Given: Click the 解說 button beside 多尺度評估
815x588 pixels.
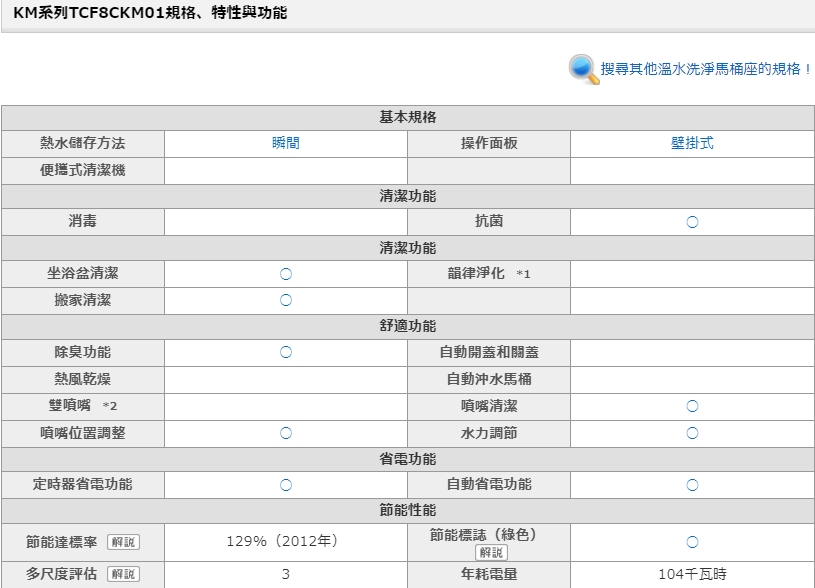Looking at the screenshot, I should [x=123, y=574].
